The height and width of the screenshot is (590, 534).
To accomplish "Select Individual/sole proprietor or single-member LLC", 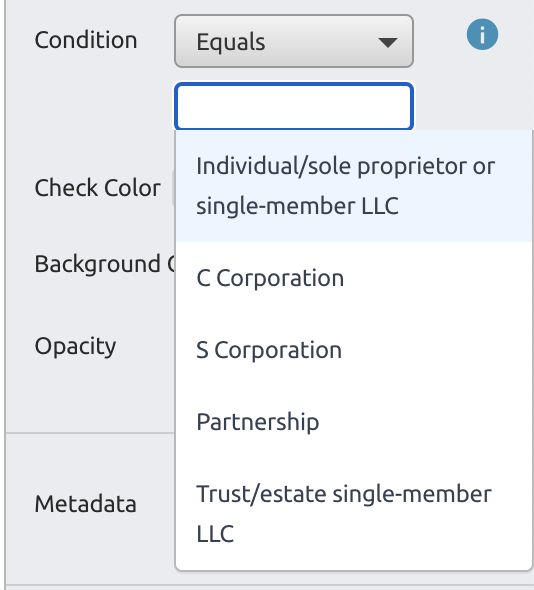I will pyautogui.click(x=354, y=186).
